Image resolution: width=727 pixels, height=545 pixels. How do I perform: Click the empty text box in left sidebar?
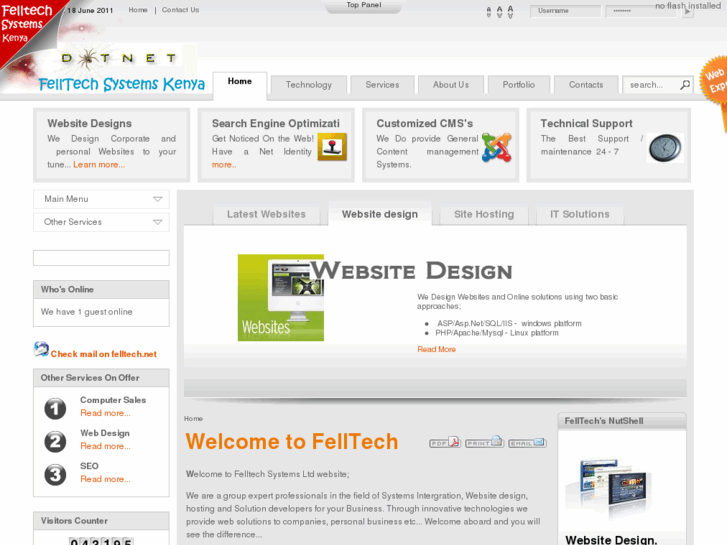pyautogui.click(x=101, y=258)
